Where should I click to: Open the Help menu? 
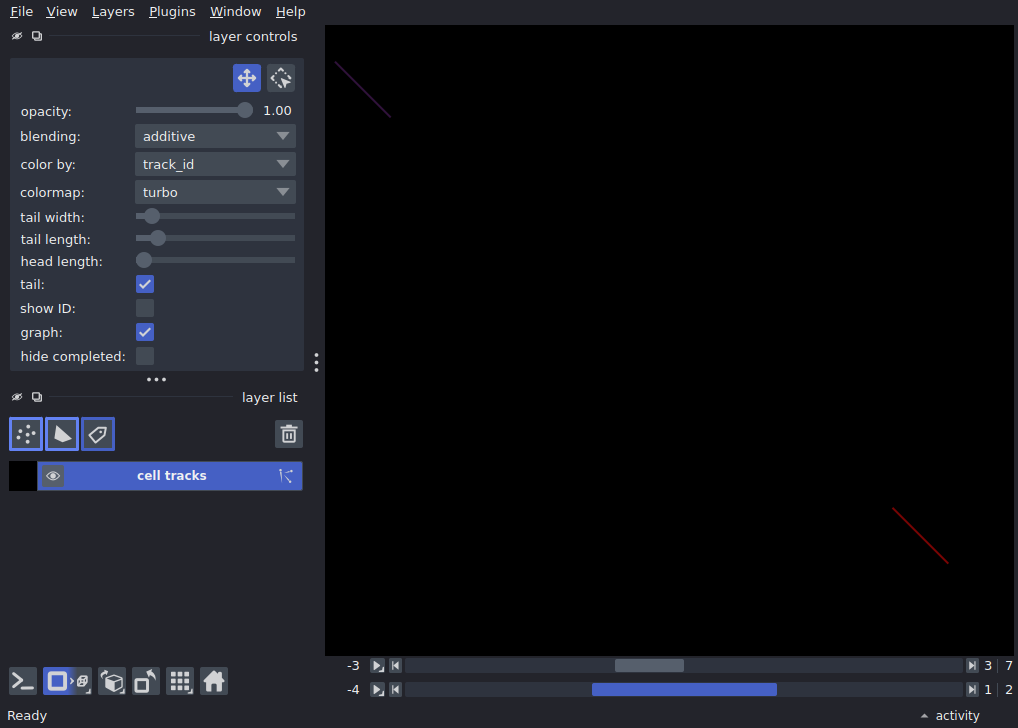(x=290, y=12)
